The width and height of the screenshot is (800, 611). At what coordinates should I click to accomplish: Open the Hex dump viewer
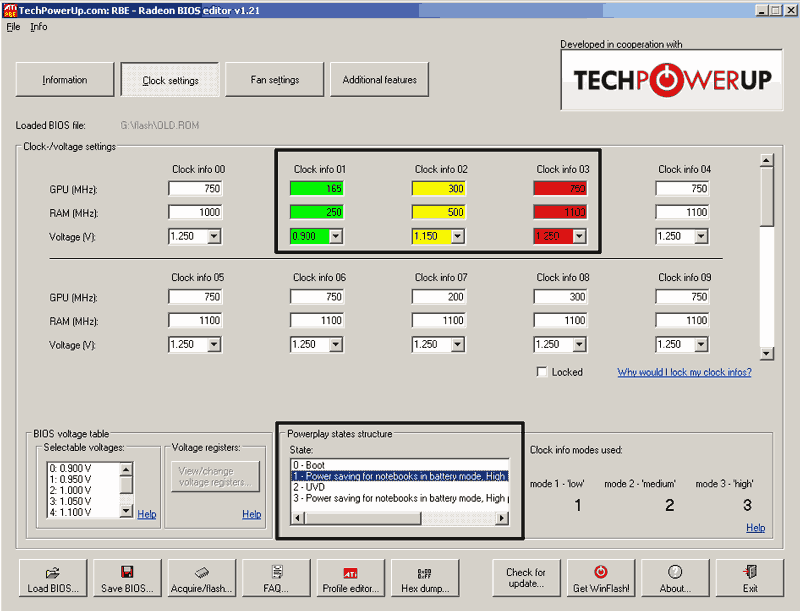[x=425, y=579]
